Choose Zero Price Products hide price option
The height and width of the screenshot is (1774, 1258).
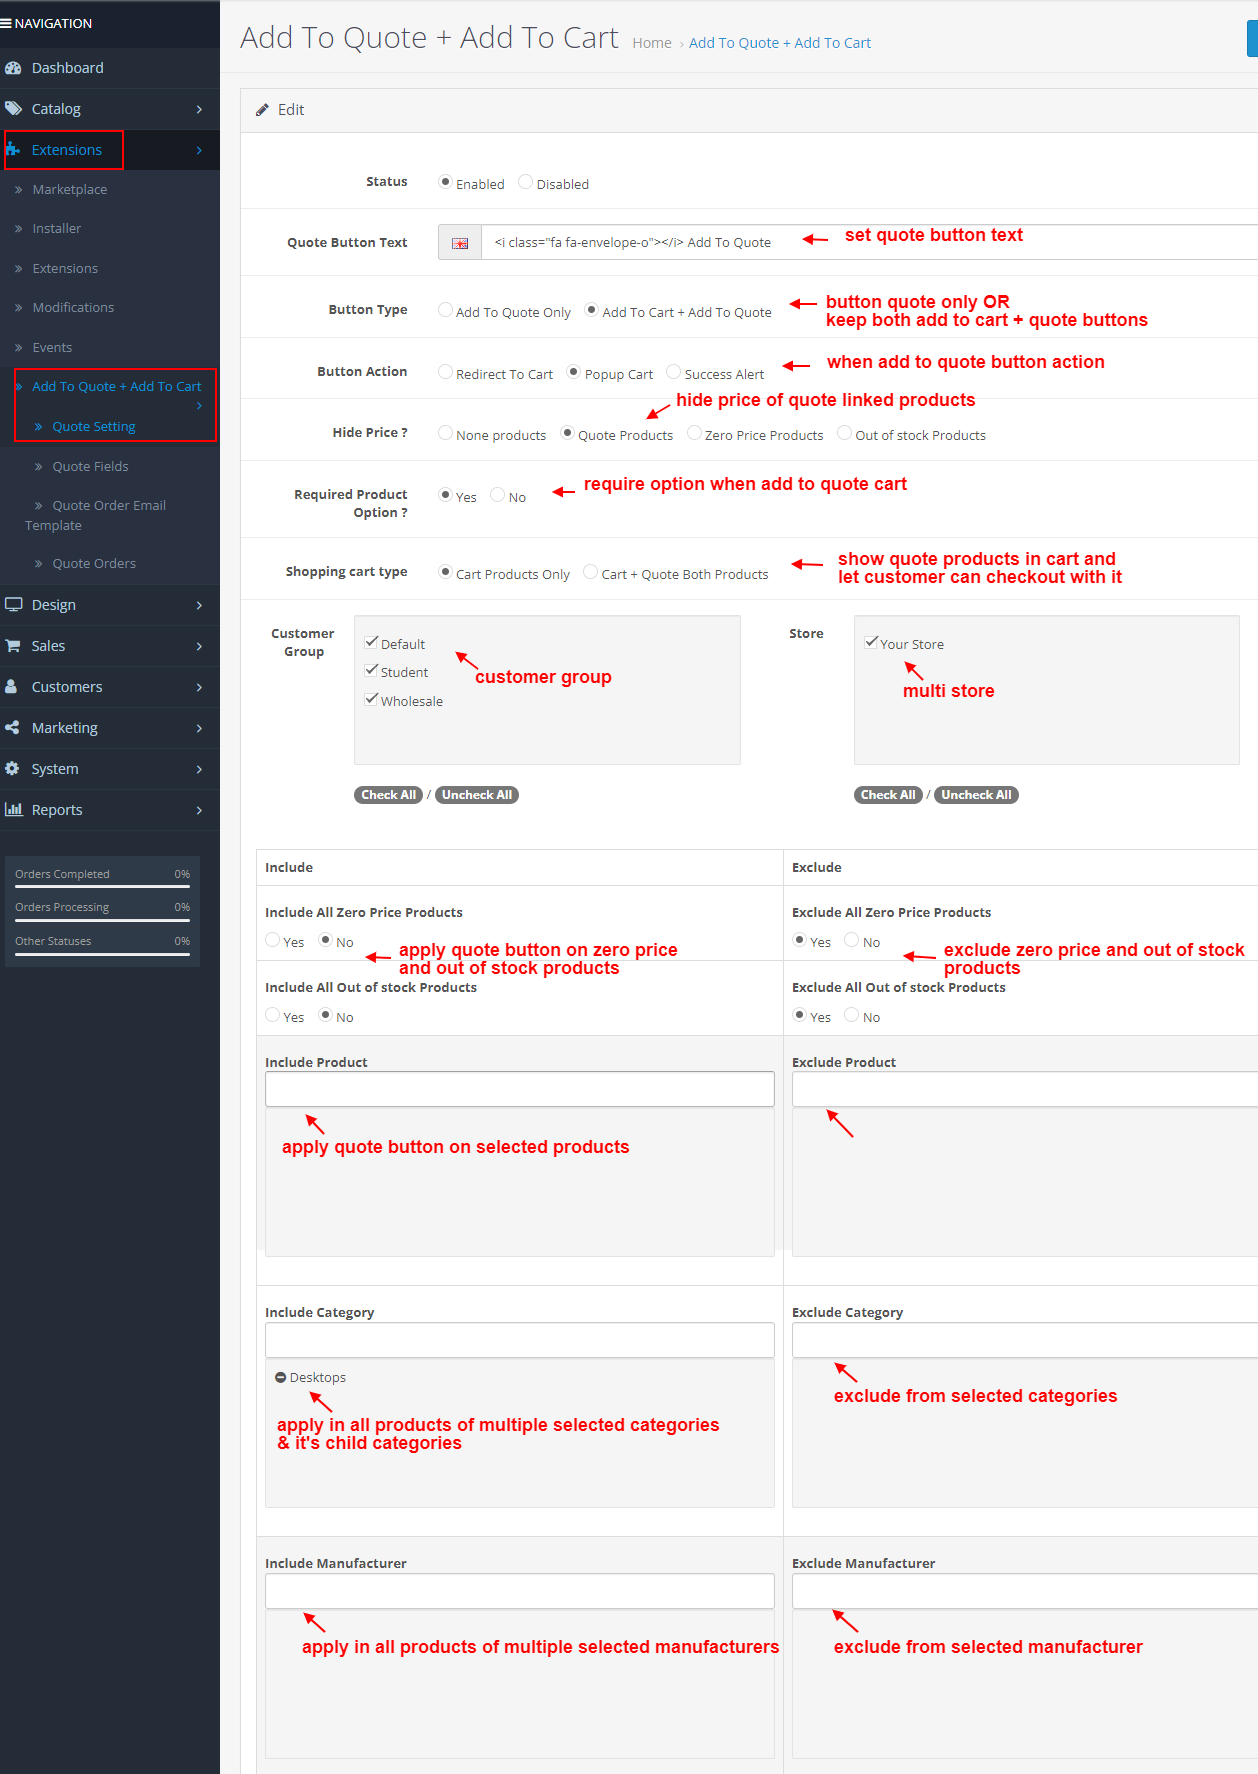[x=694, y=433]
